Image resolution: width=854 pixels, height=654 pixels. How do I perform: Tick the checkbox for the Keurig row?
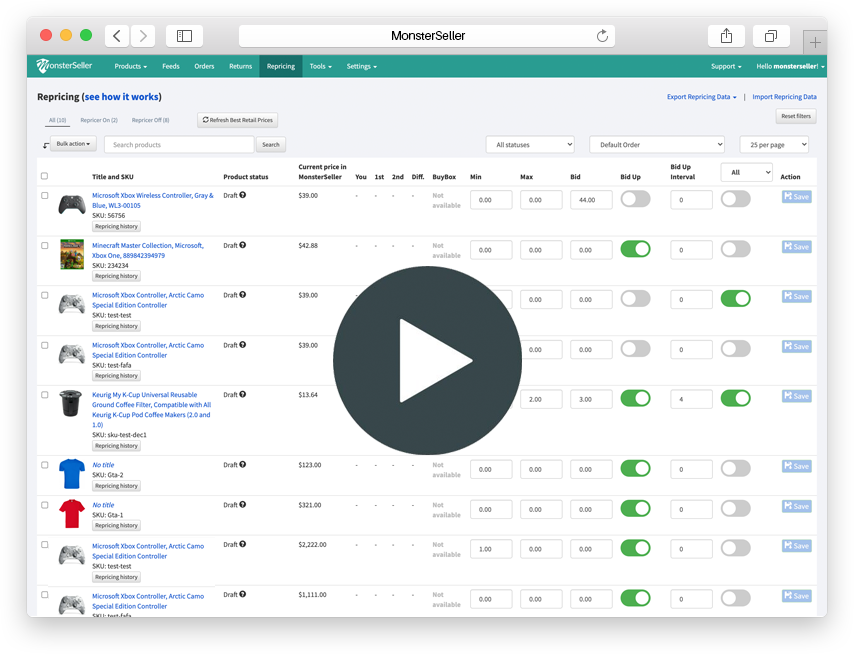click(45, 395)
